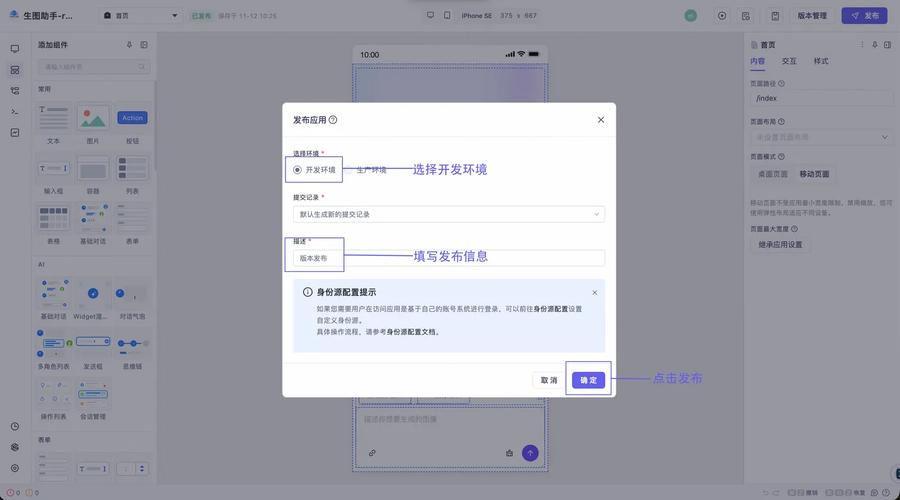The height and width of the screenshot is (500, 900).
Task: Open the settings icon at sidebar bottom
Action: [x=15, y=468]
